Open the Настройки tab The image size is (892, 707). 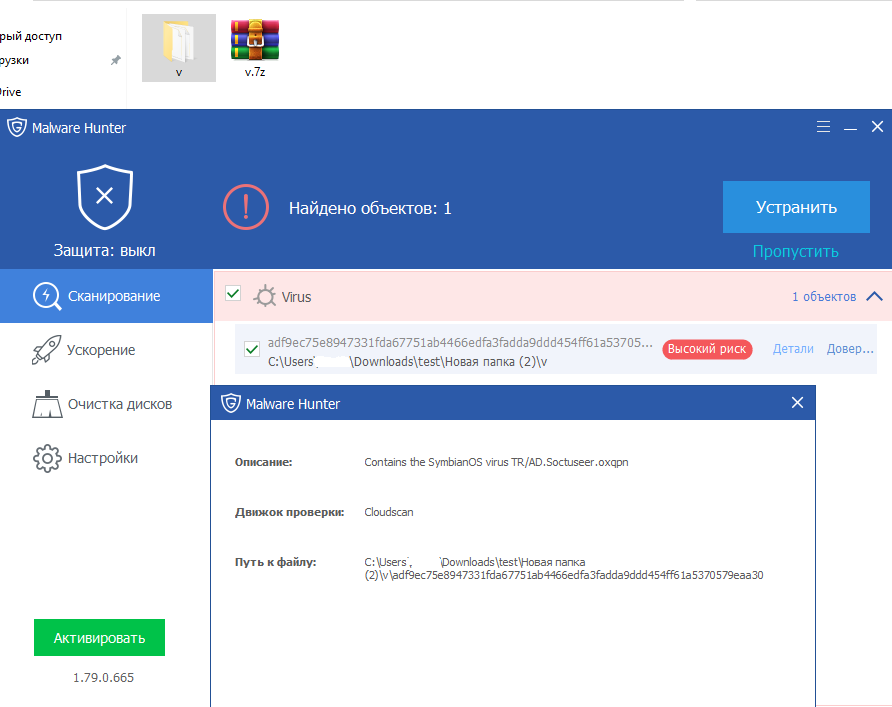(x=106, y=458)
